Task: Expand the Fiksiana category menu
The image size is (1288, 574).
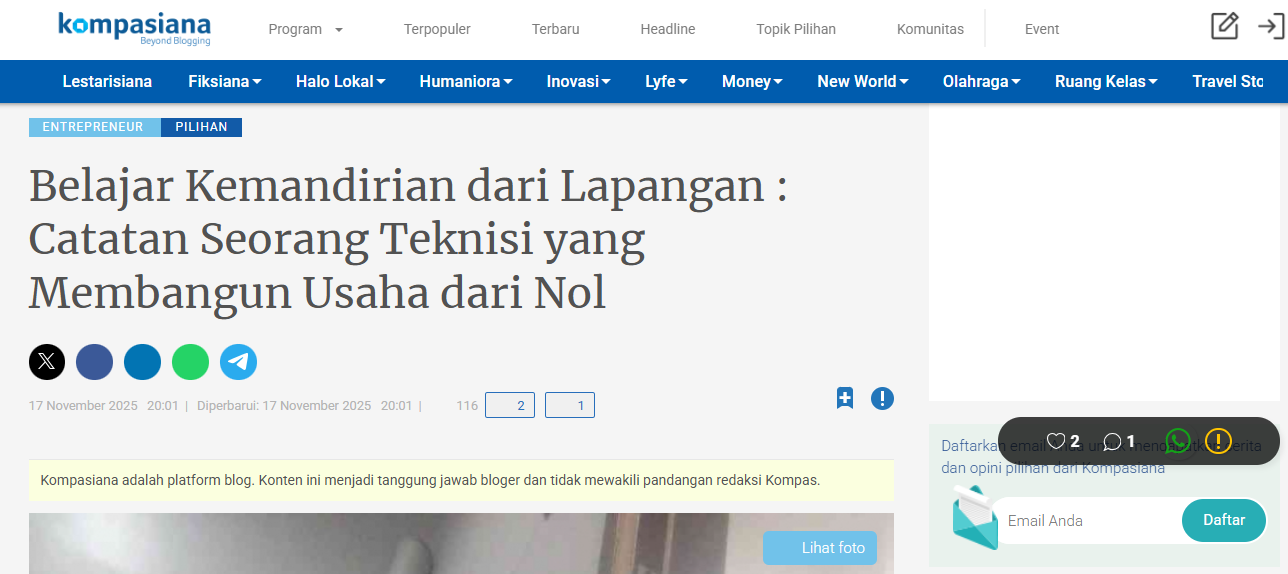Action: (225, 82)
